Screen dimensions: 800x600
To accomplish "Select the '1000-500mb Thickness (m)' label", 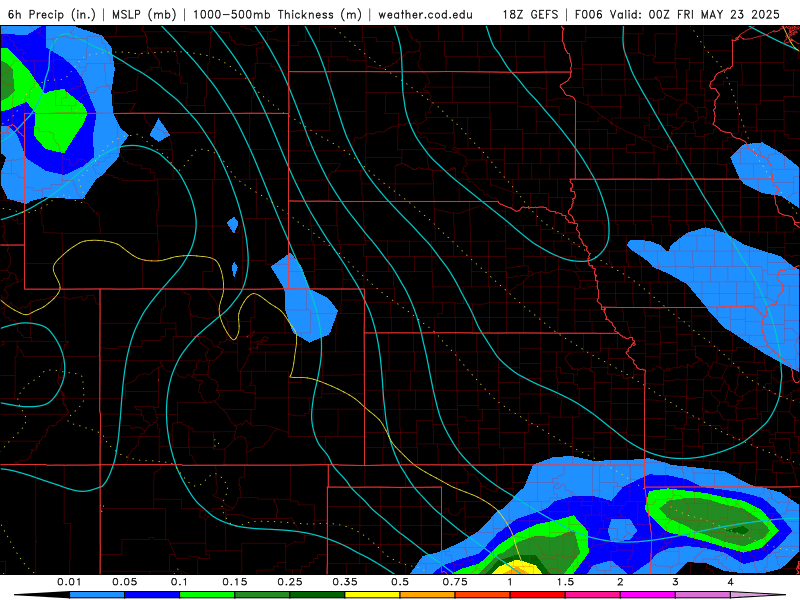I will 277,15.
